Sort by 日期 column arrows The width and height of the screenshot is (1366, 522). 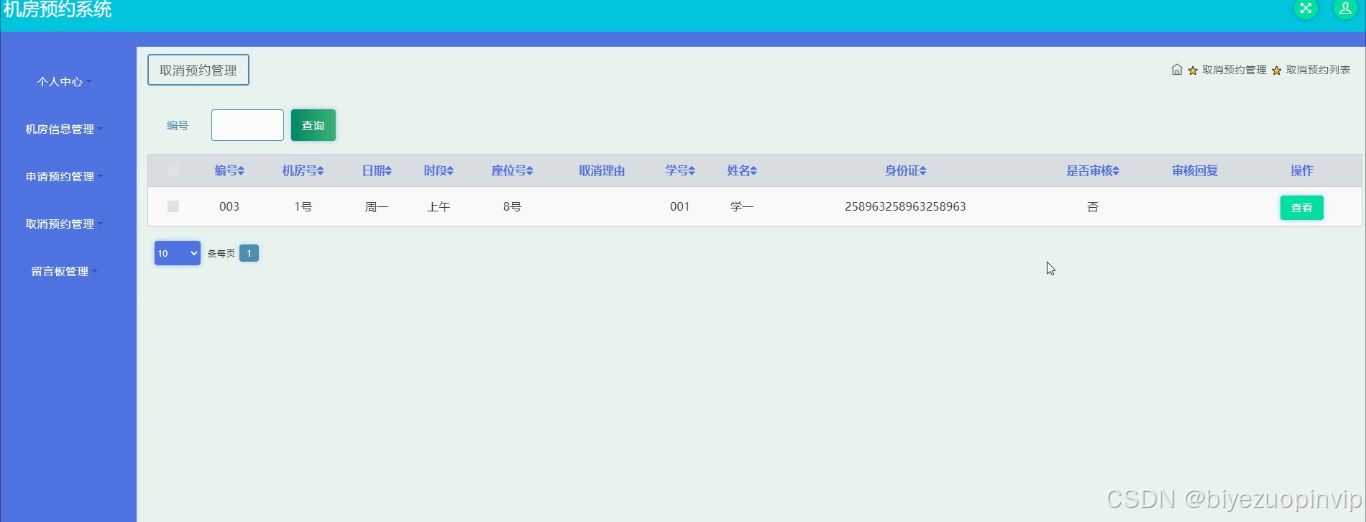(389, 171)
